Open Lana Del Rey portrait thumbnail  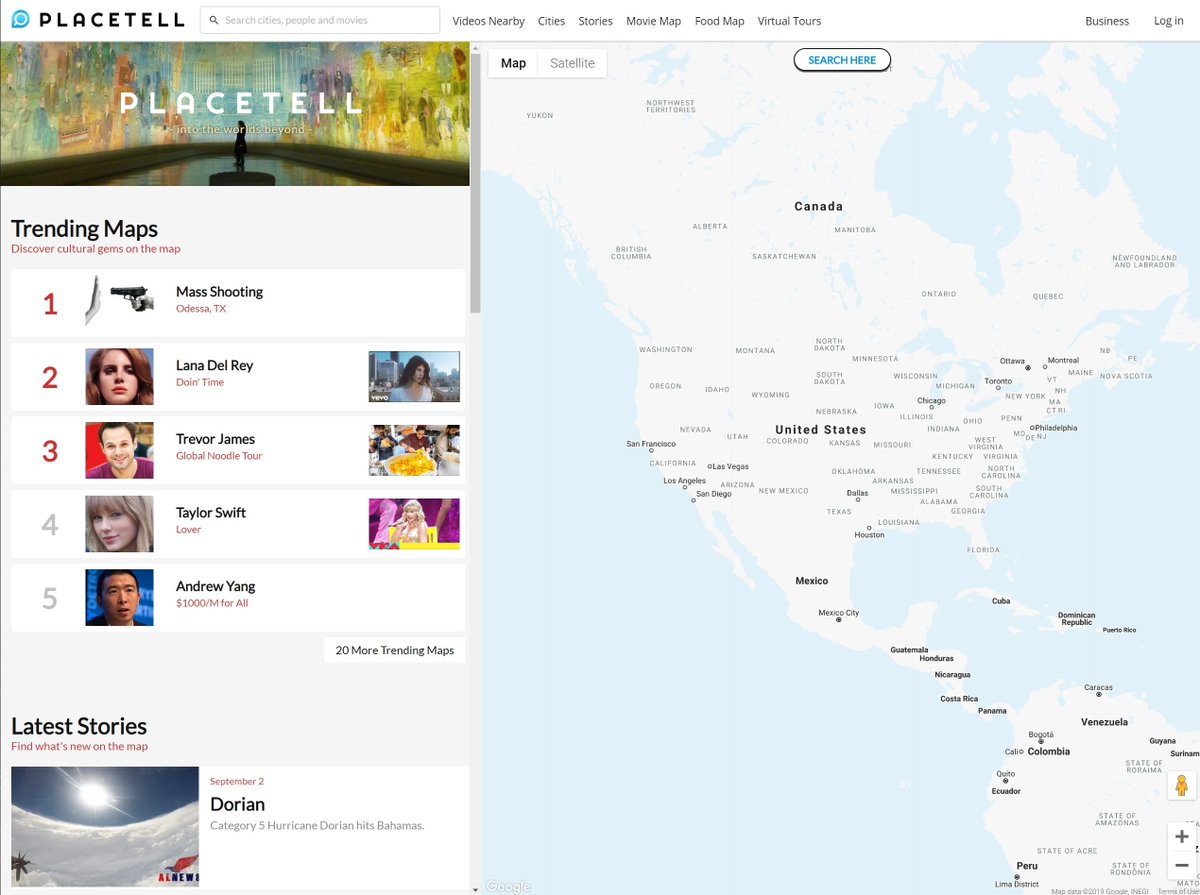click(119, 377)
